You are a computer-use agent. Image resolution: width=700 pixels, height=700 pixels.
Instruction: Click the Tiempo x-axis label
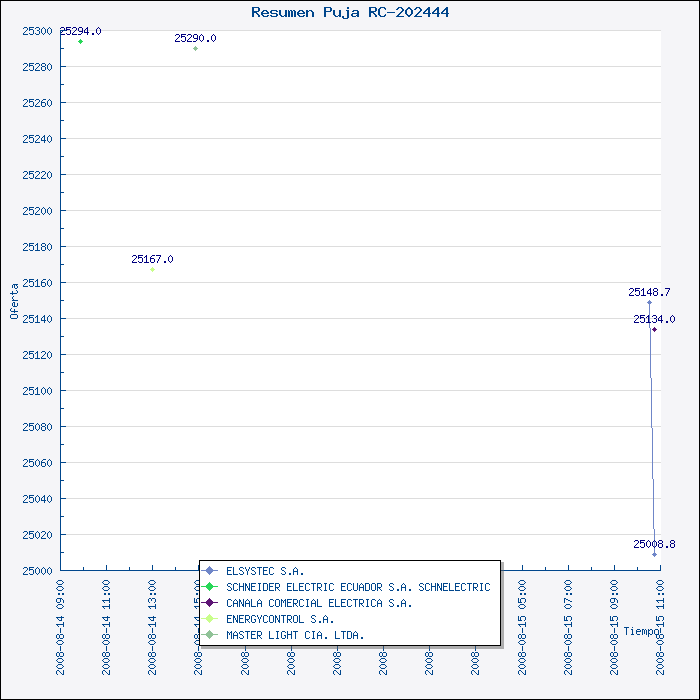tap(642, 631)
